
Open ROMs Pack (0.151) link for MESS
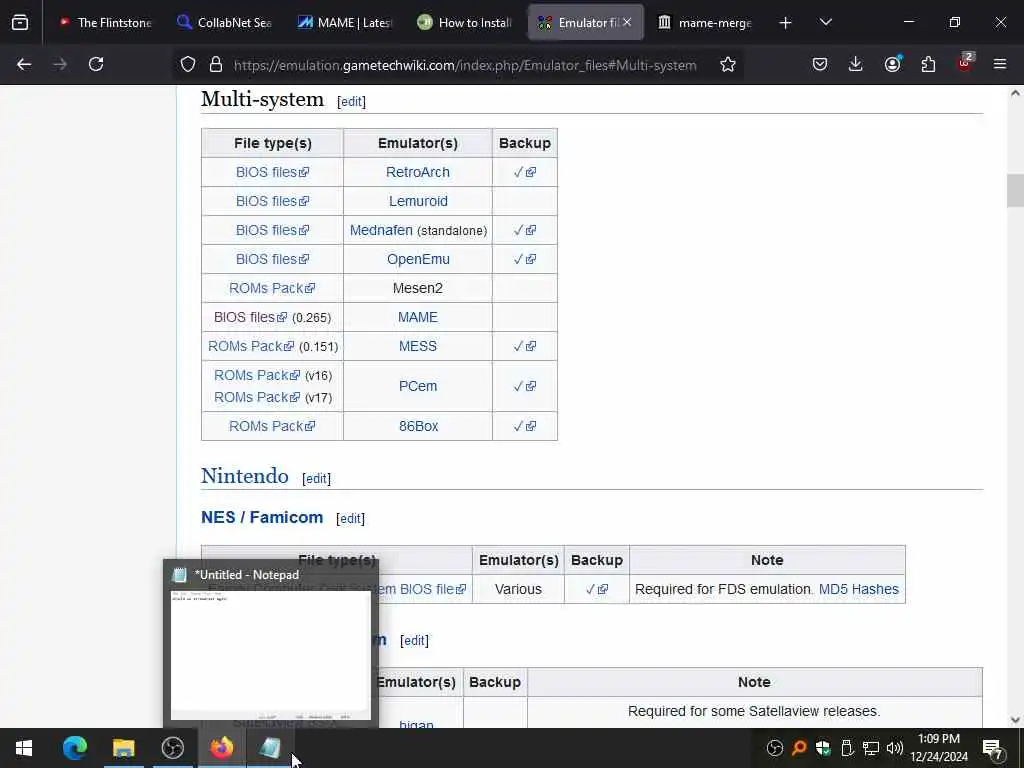[x=251, y=346]
